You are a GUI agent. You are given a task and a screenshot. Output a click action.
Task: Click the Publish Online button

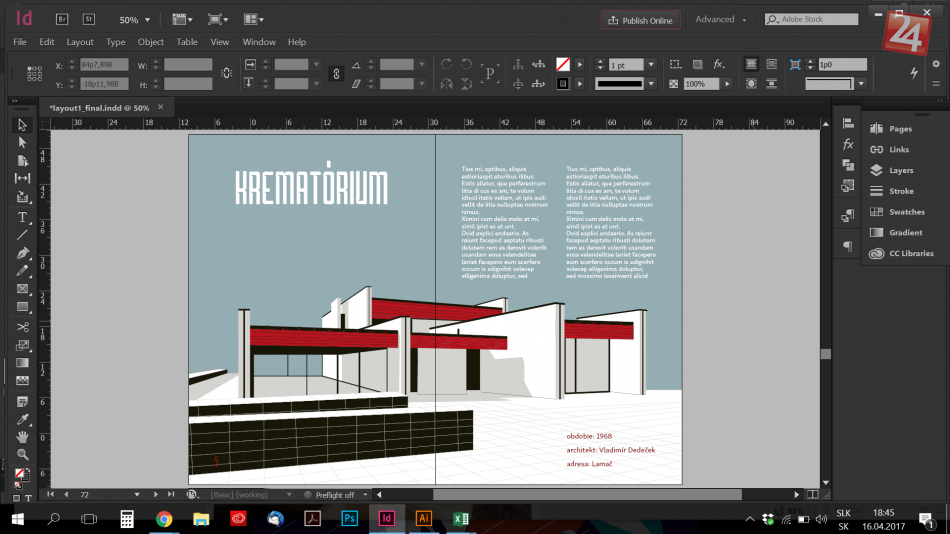click(x=640, y=20)
